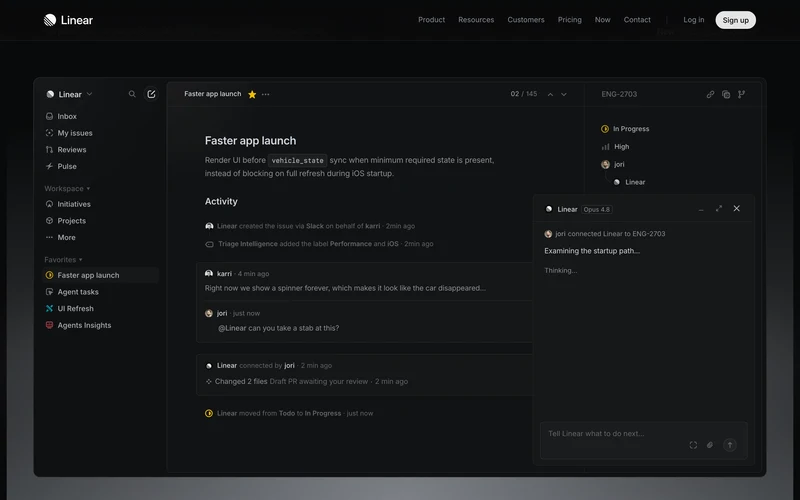Click the attachment paperclip icon in the chat input
Screen dimensions: 800x500
(710, 445)
